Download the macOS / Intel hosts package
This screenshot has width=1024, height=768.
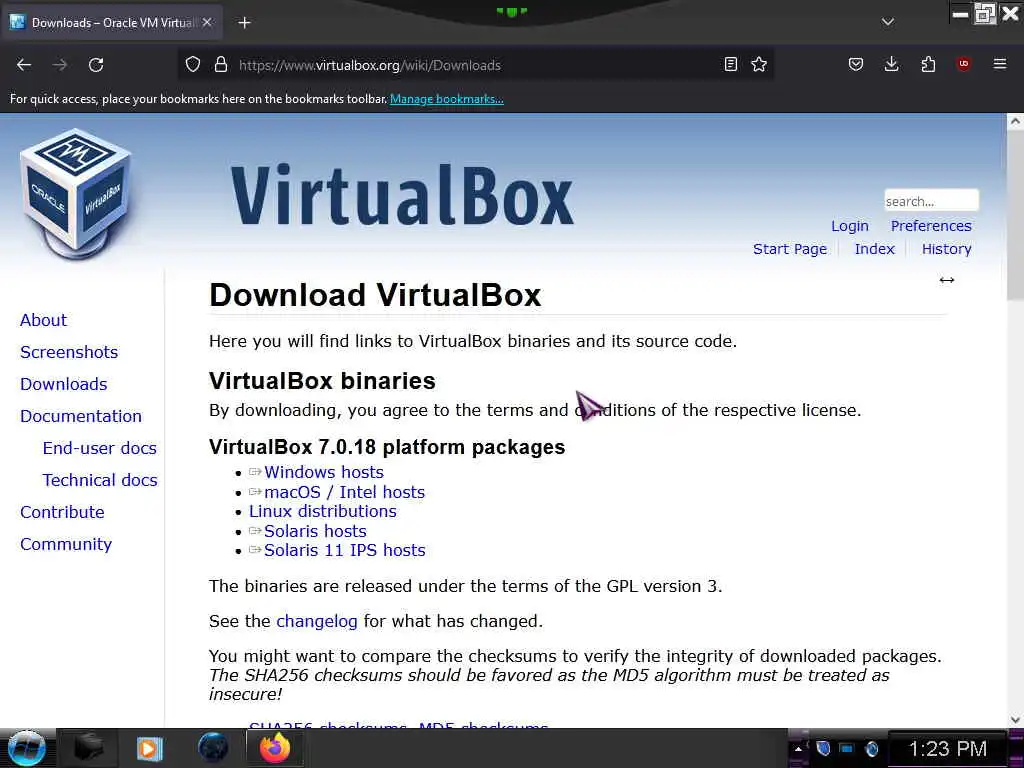point(344,492)
